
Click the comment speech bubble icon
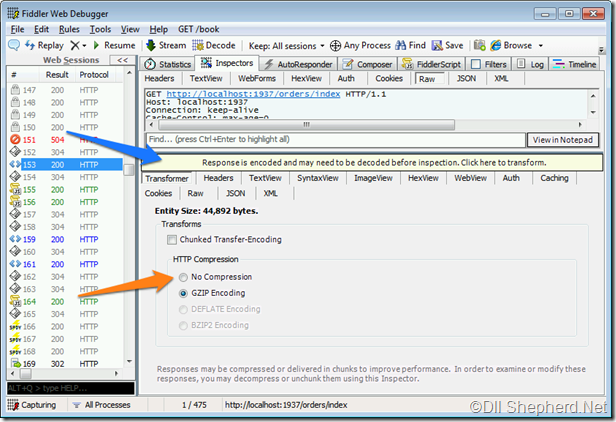click(14, 45)
